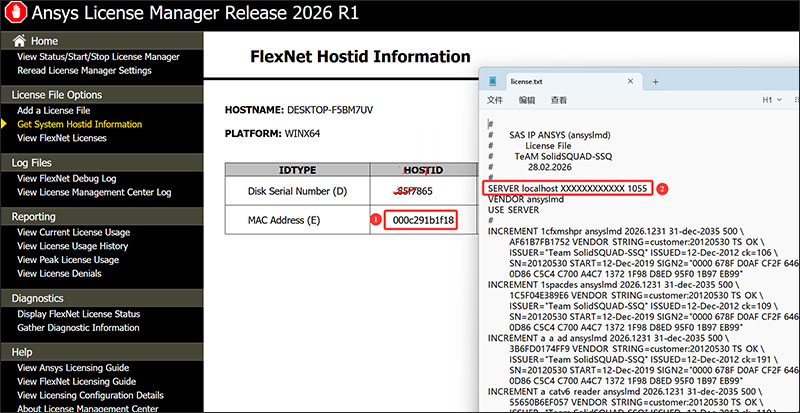Open View Status/Start/Stop License Manager

coord(98,57)
